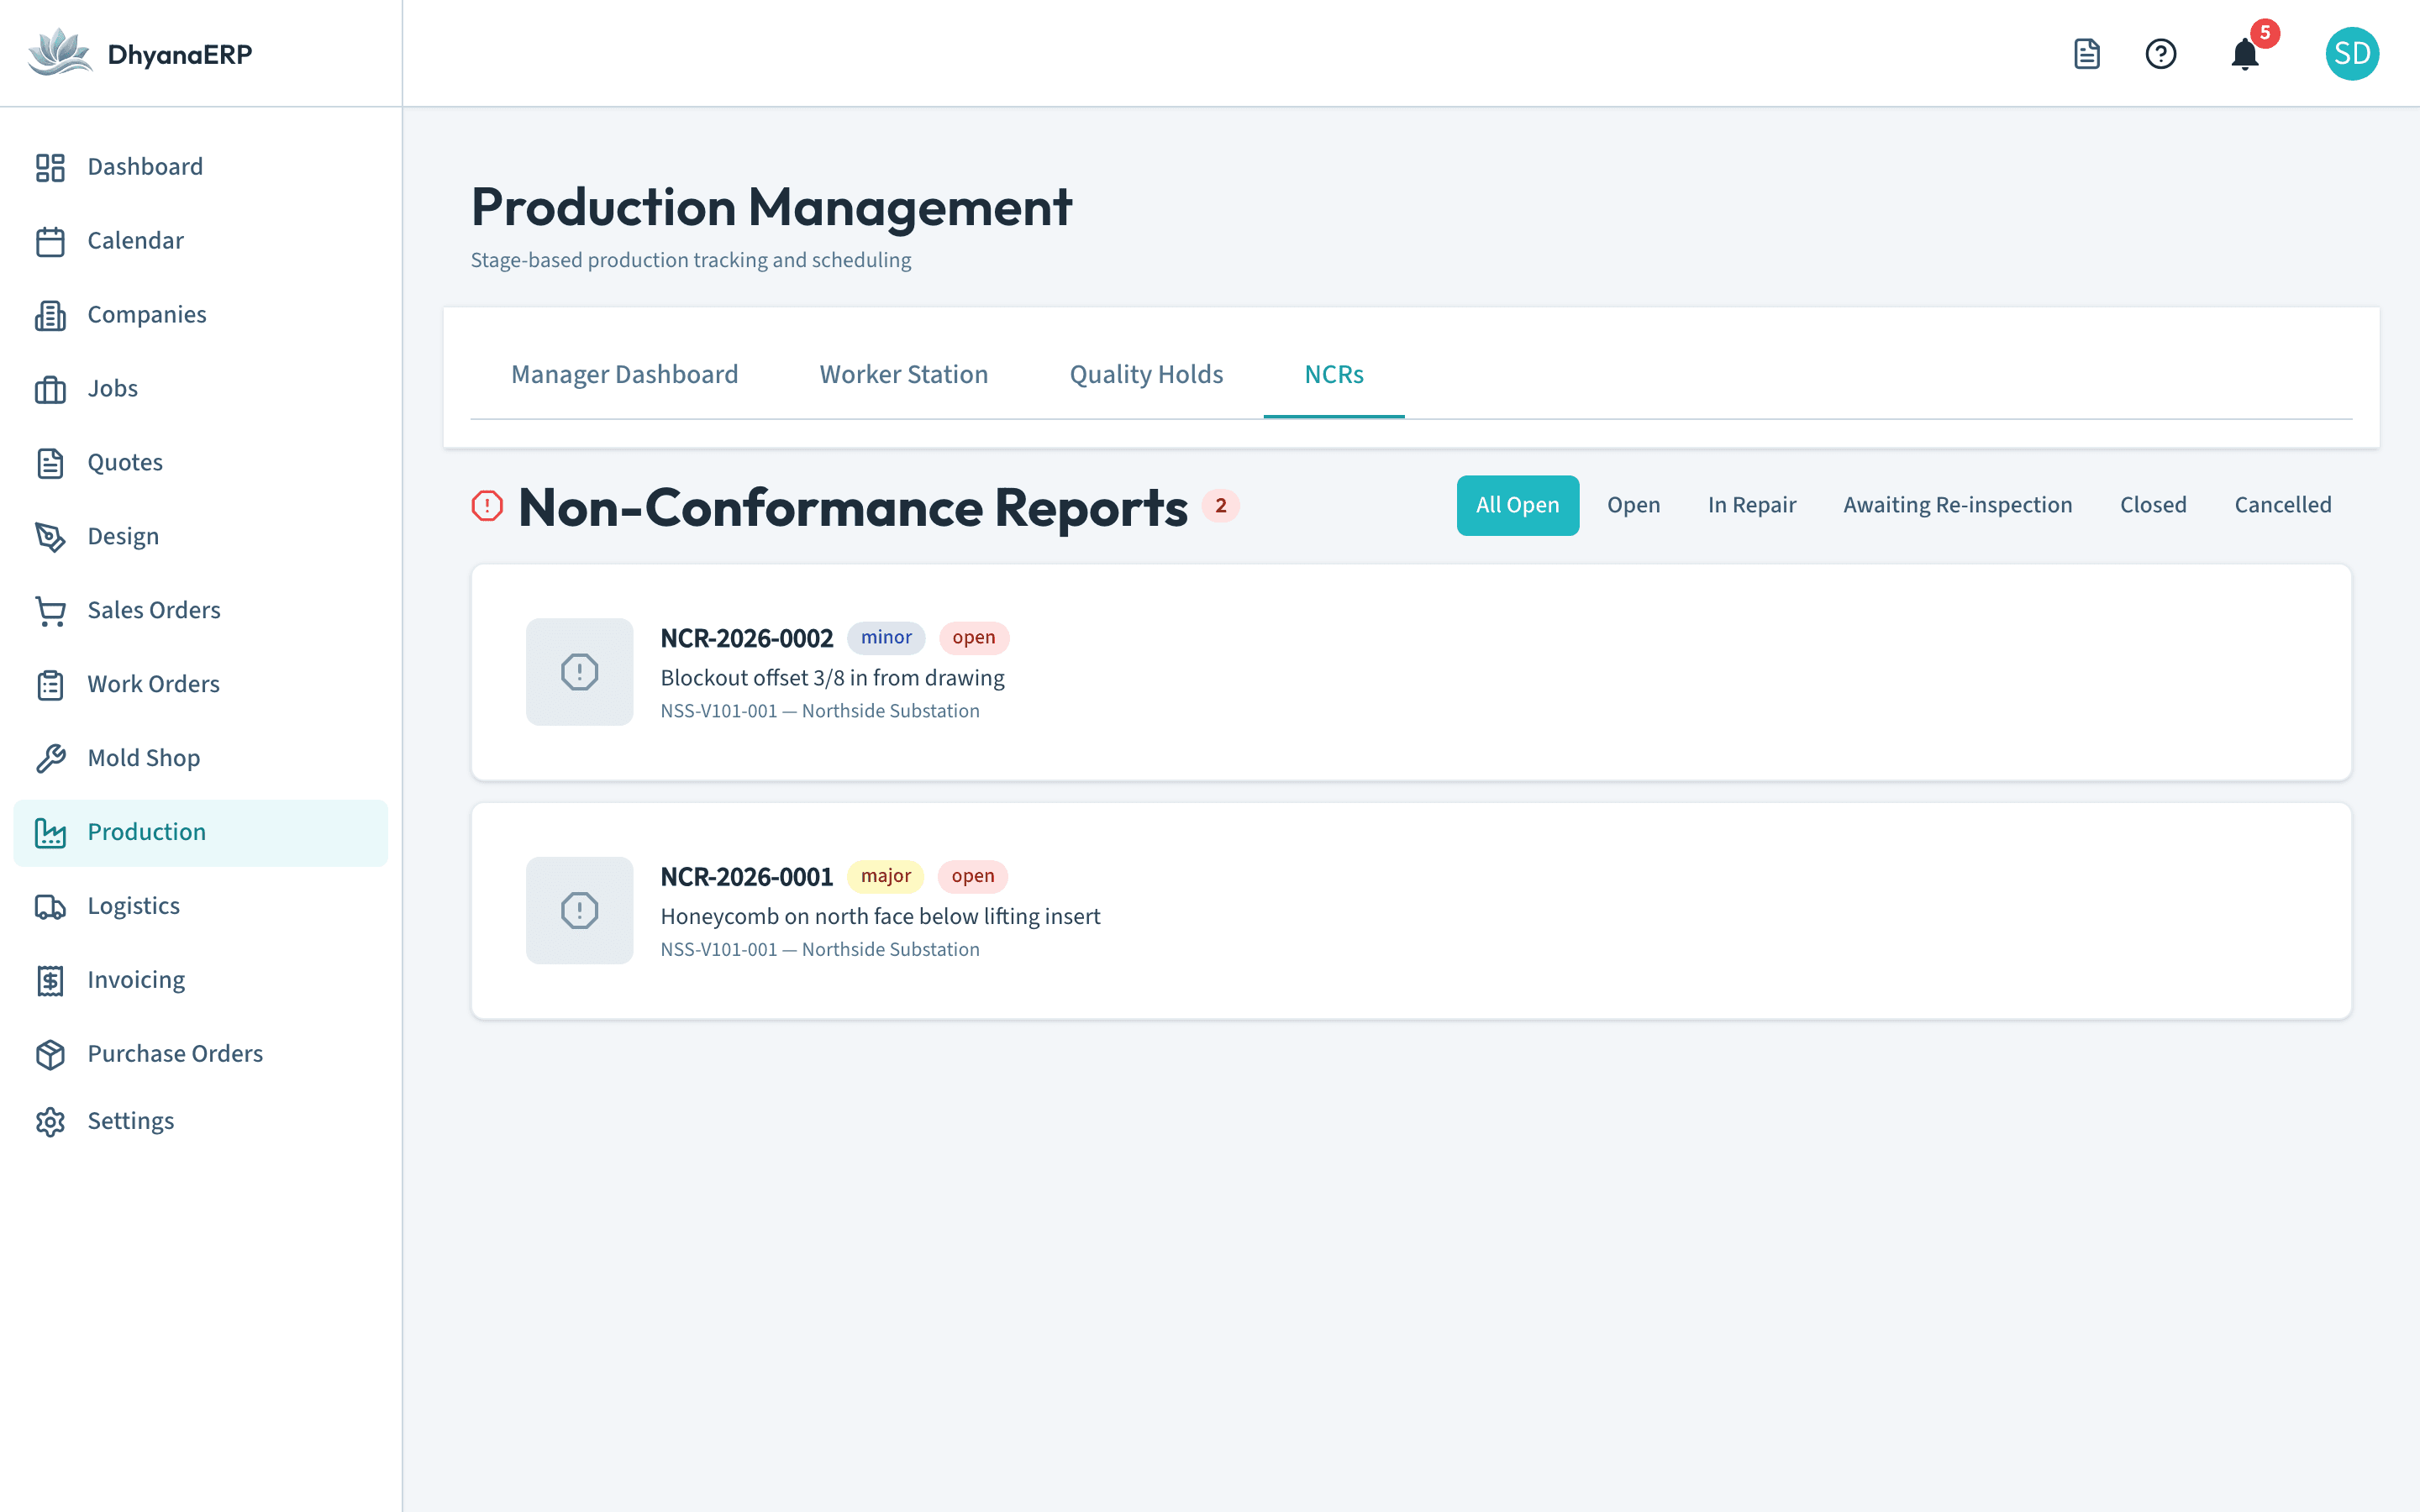The image size is (2420, 1512).
Task: Show Cancelled reports
Action: click(x=2282, y=505)
